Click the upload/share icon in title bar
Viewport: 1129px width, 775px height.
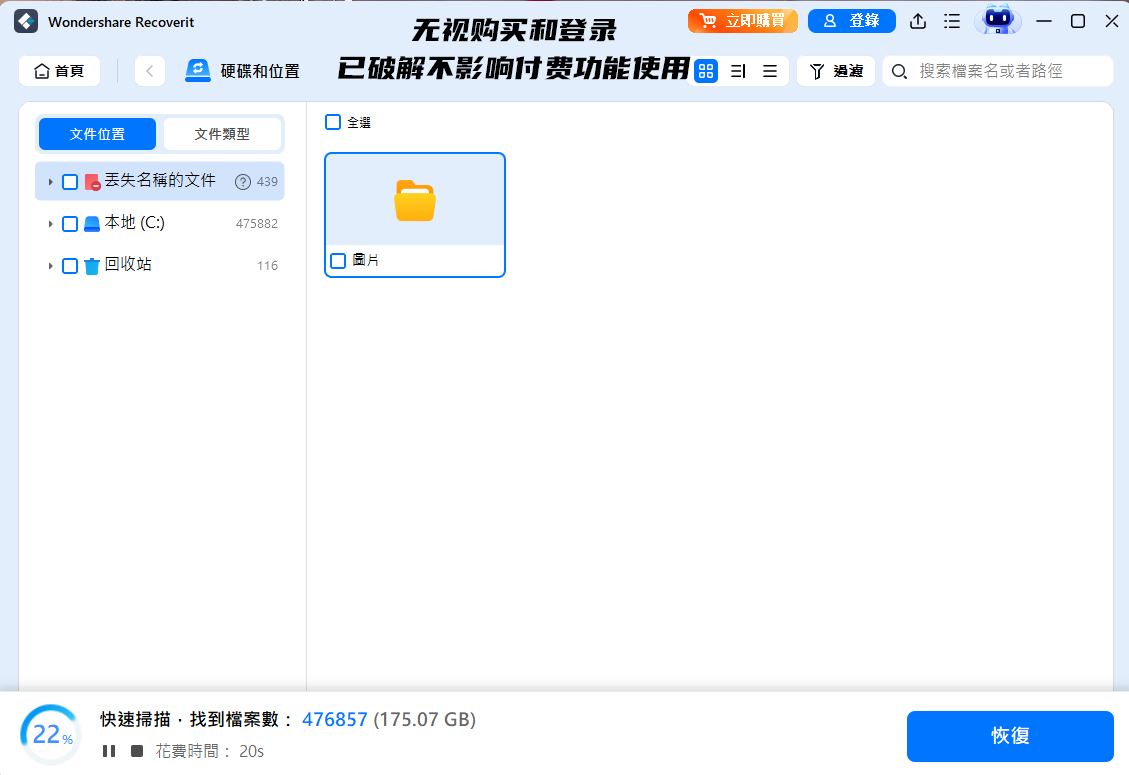coord(918,21)
